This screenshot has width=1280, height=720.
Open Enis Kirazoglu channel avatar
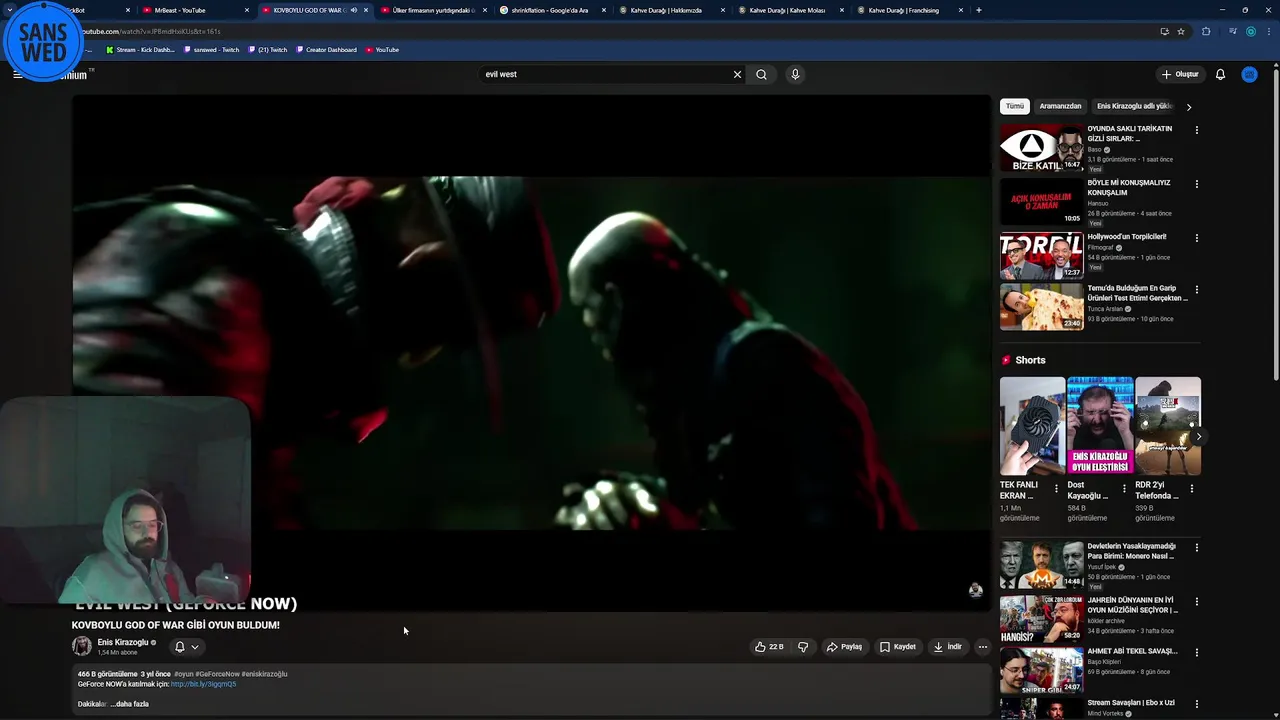click(81, 646)
